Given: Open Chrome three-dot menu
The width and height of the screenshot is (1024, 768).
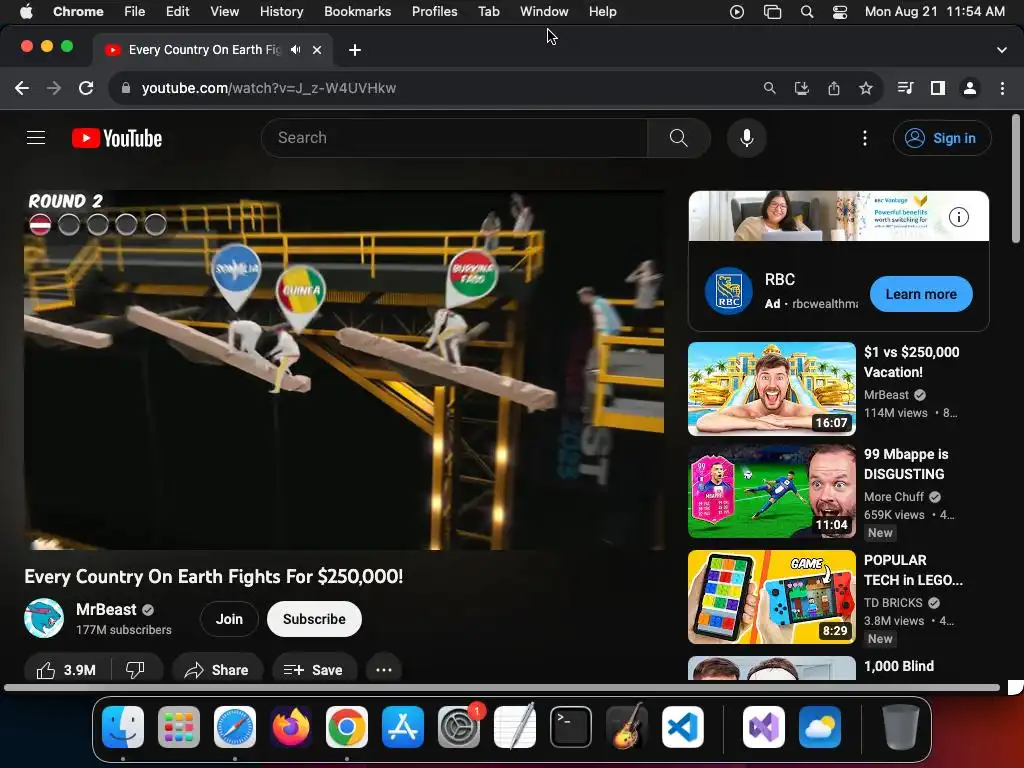Looking at the screenshot, I should point(1002,88).
